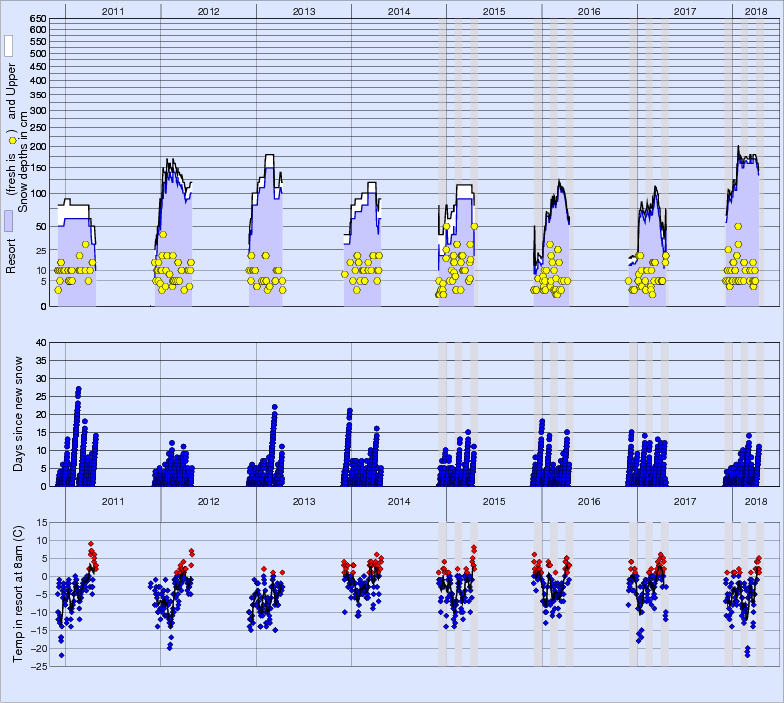
Task: Click the highest yellow fresh snow circle in 2012
Action: click(x=163, y=234)
